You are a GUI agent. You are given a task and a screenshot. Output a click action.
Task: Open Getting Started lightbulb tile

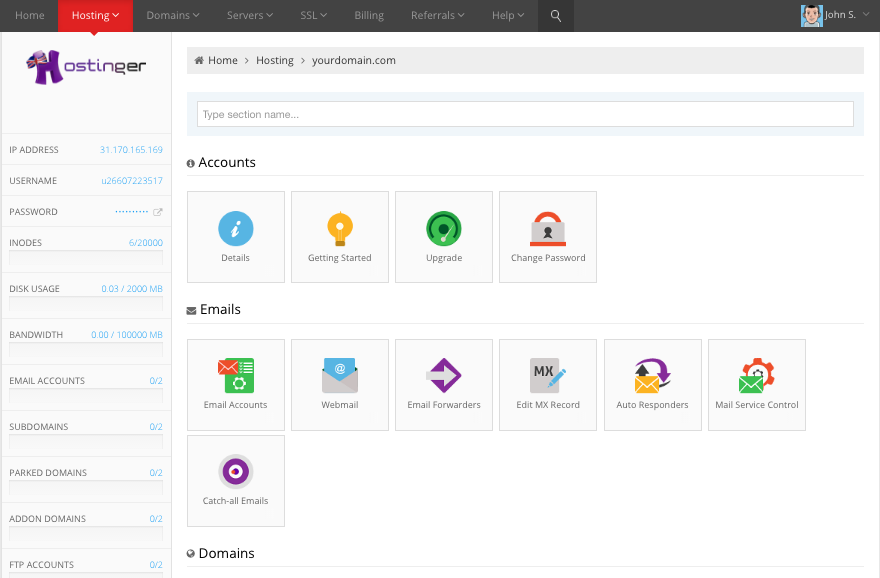340,237
